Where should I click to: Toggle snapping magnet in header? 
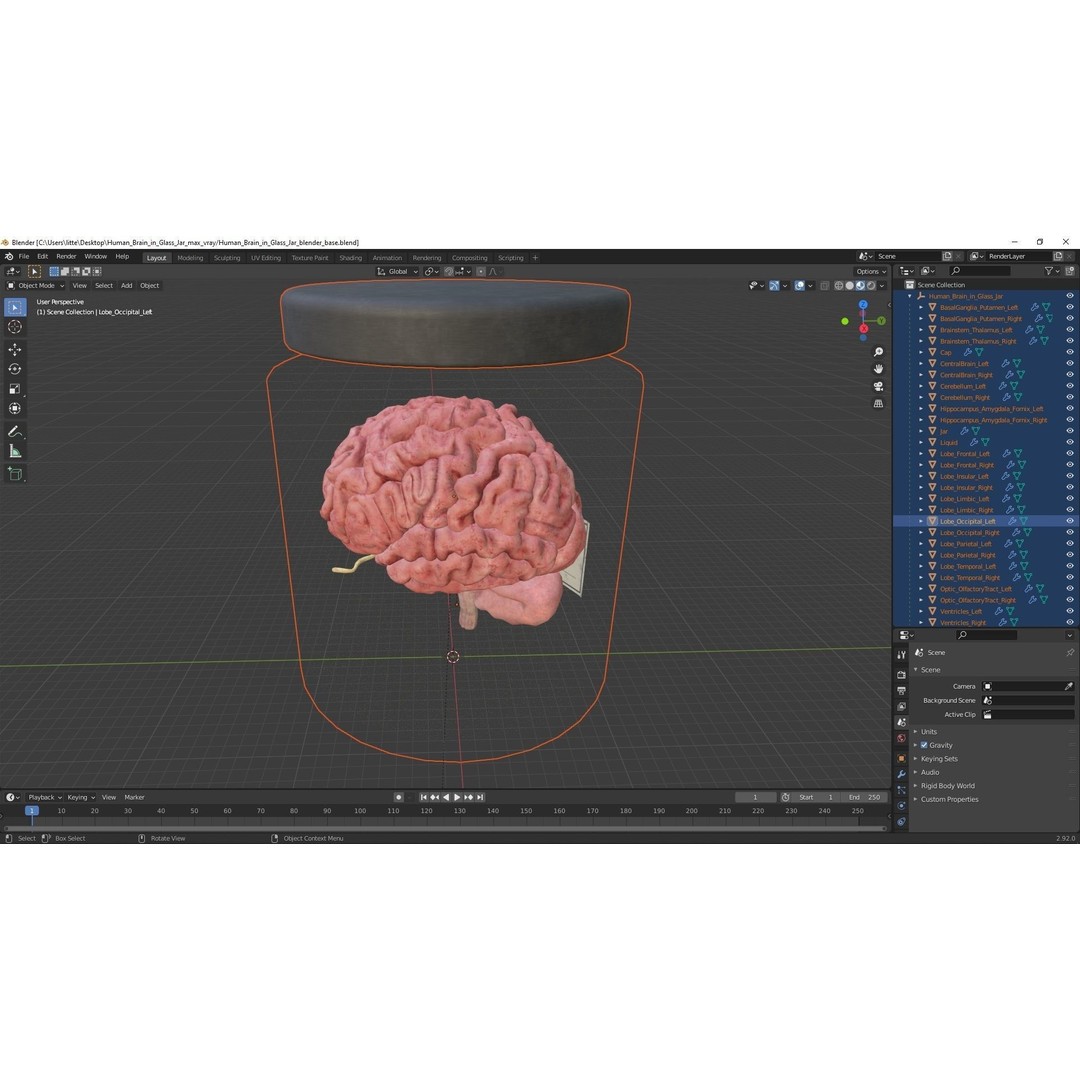pyautogui.click(x=449, y=271)
